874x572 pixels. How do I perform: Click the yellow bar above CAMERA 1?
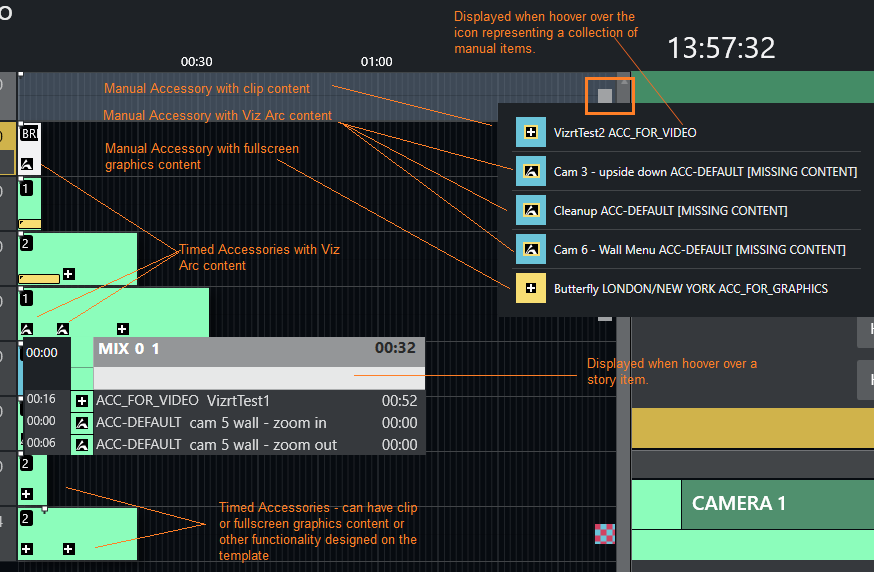tap(752, 427)
